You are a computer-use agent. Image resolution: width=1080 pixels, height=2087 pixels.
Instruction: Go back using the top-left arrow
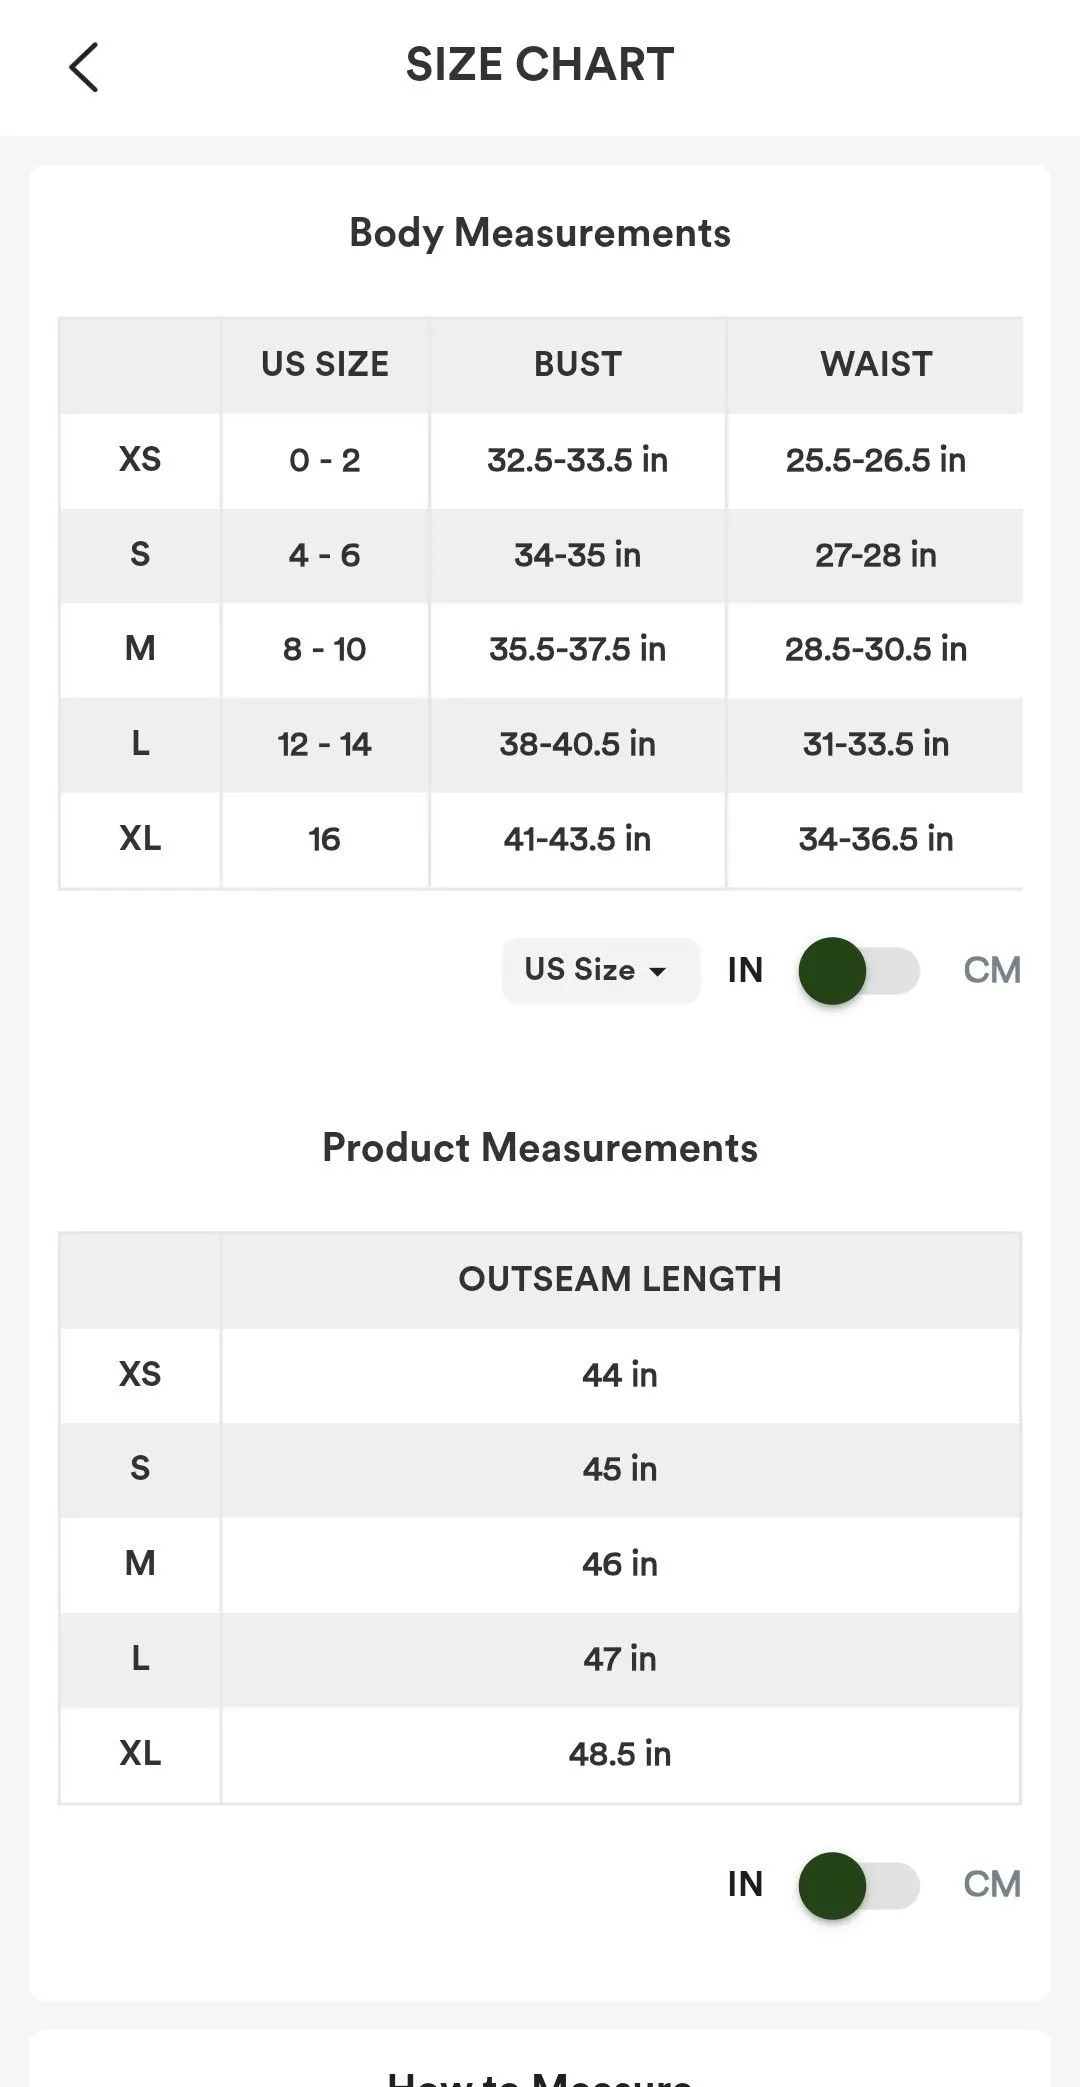click(84, 67)
